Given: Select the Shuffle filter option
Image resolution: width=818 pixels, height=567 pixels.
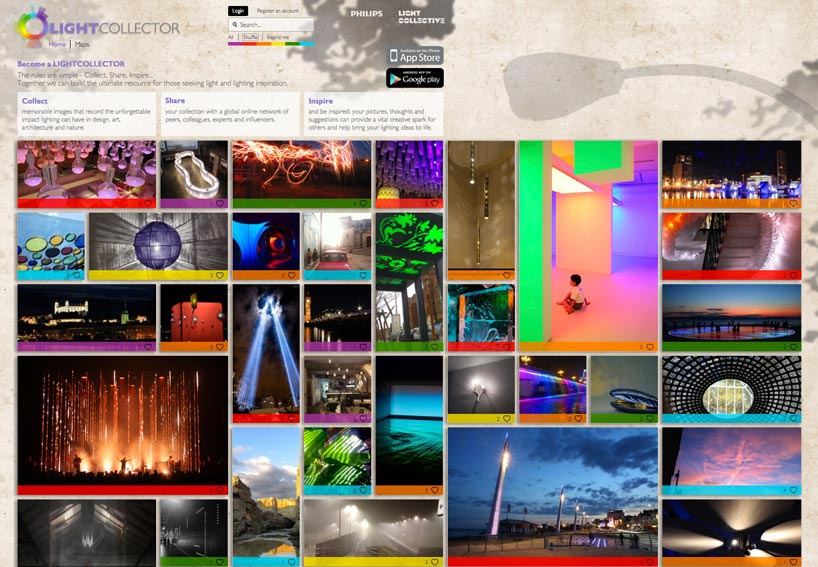Looking at the screenshot, I should [x=250, y=37].
